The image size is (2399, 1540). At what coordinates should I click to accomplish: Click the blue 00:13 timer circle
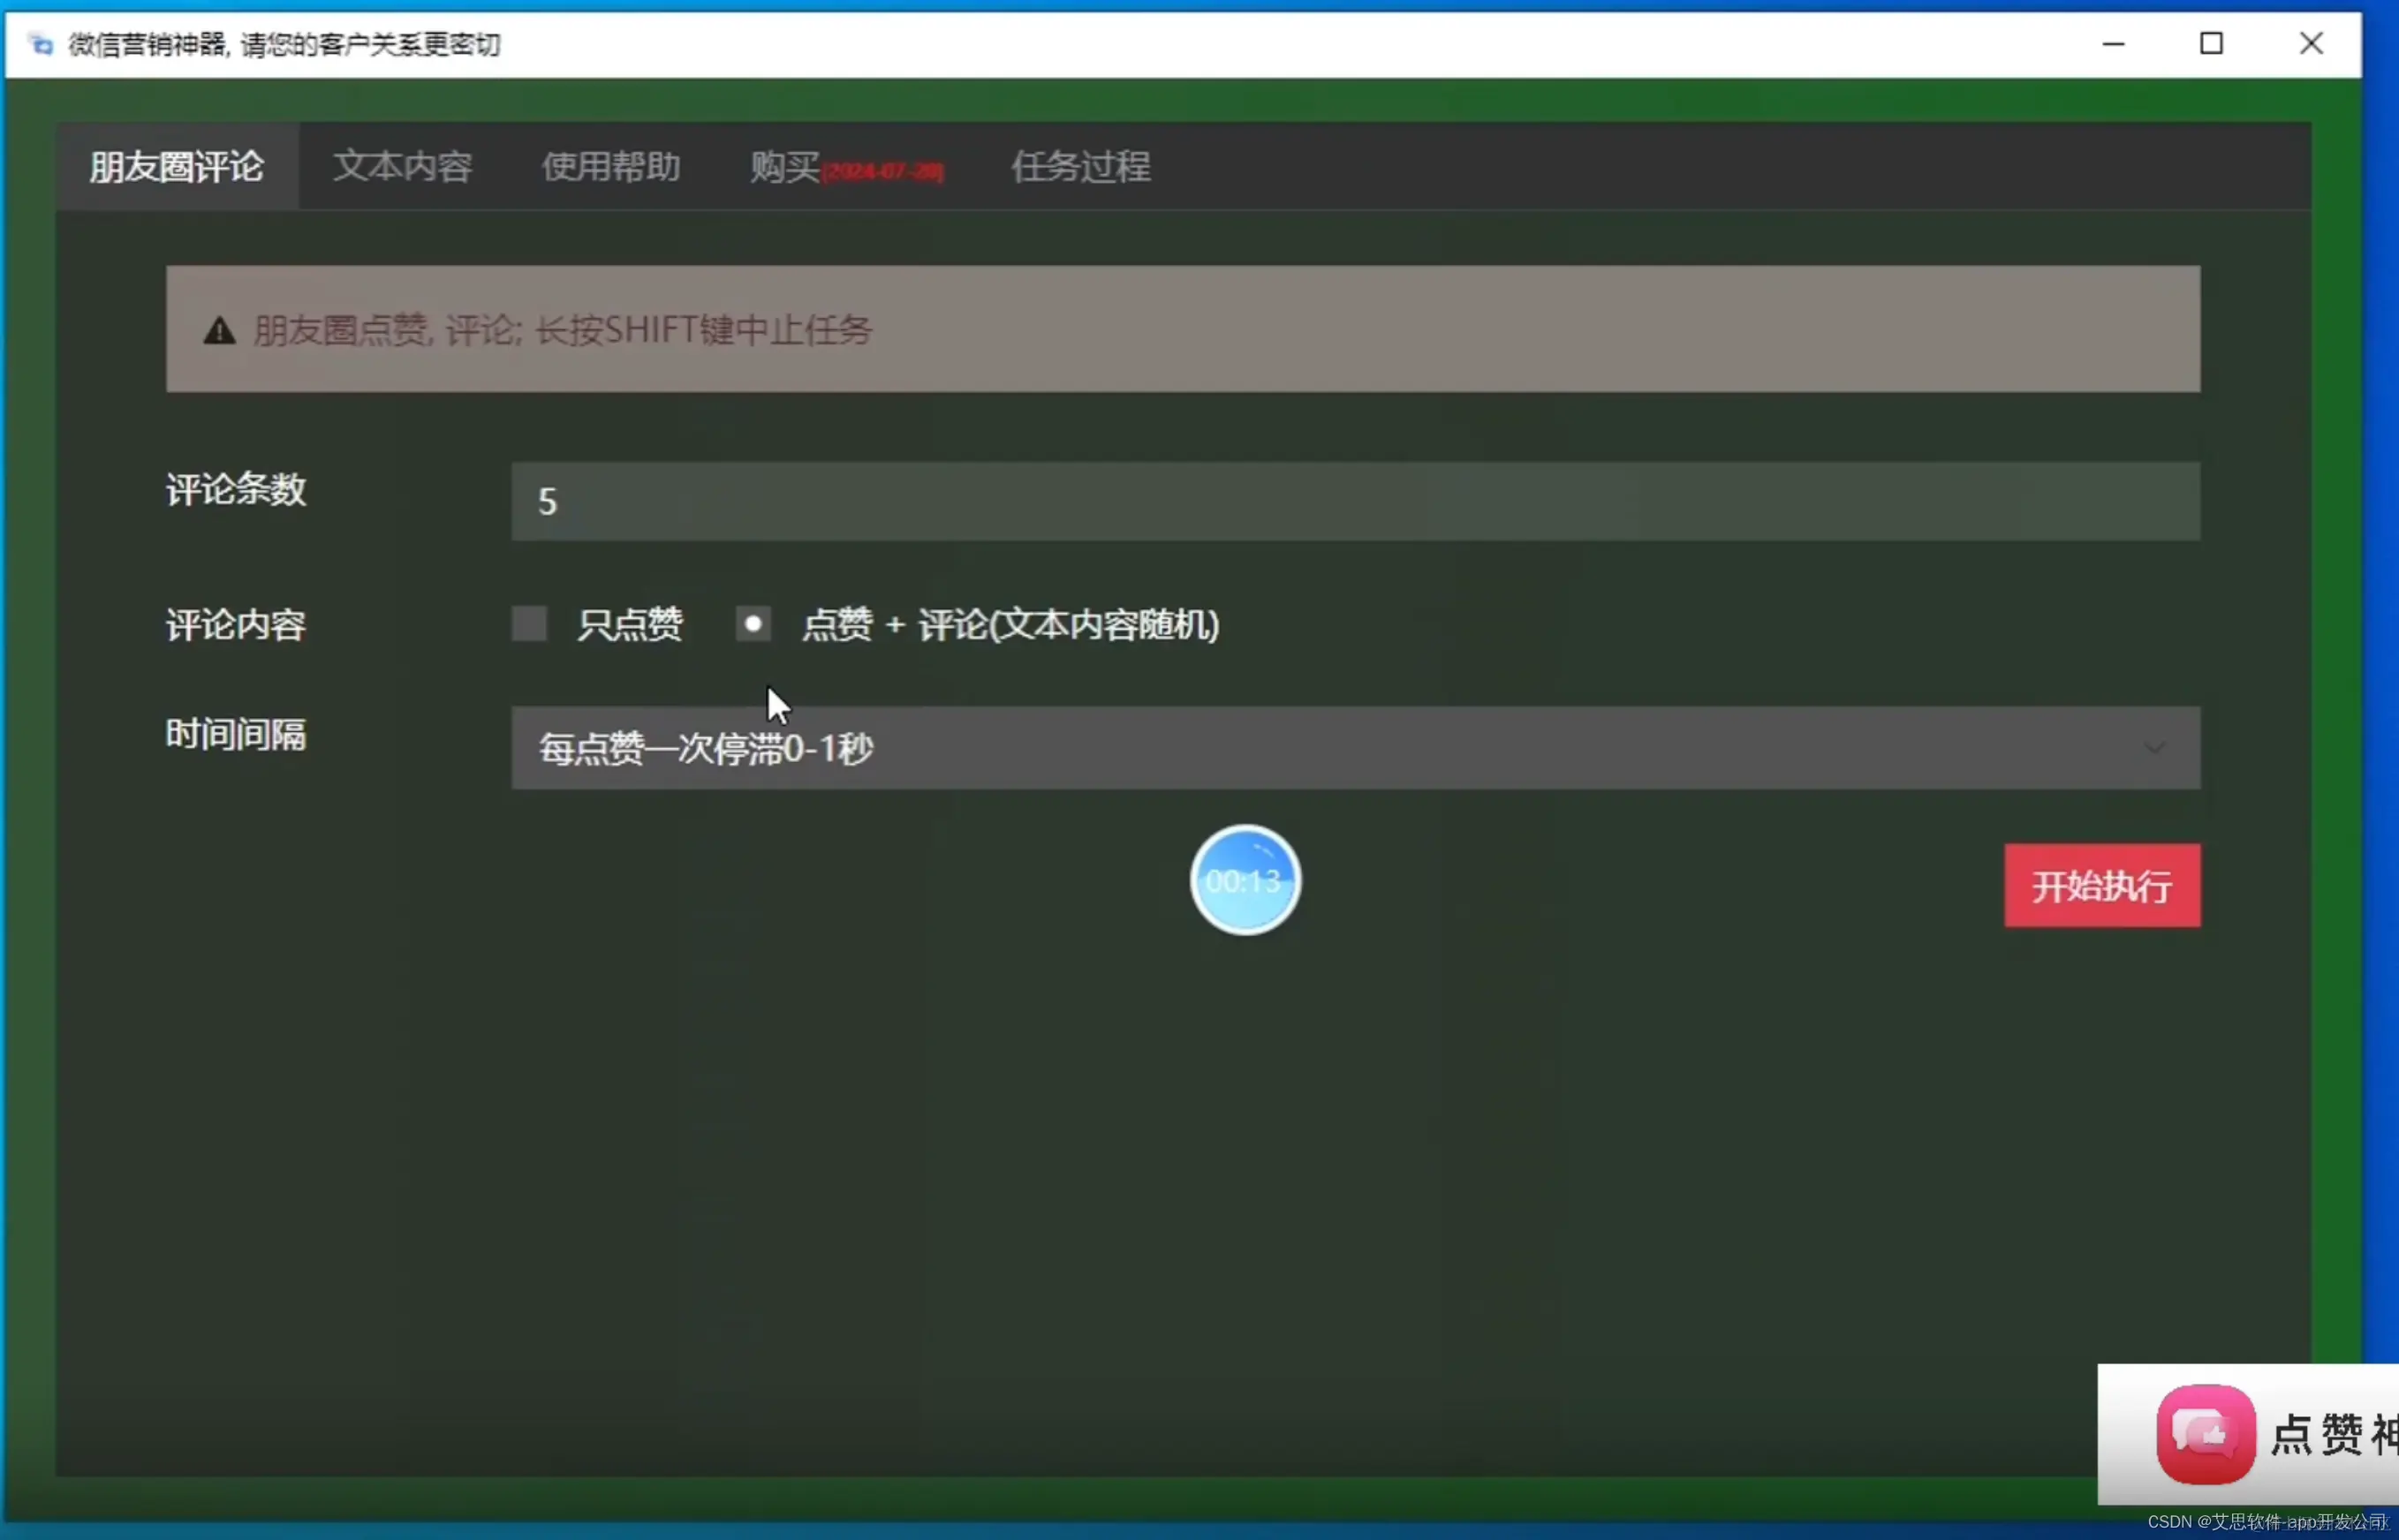[1245, 880]
